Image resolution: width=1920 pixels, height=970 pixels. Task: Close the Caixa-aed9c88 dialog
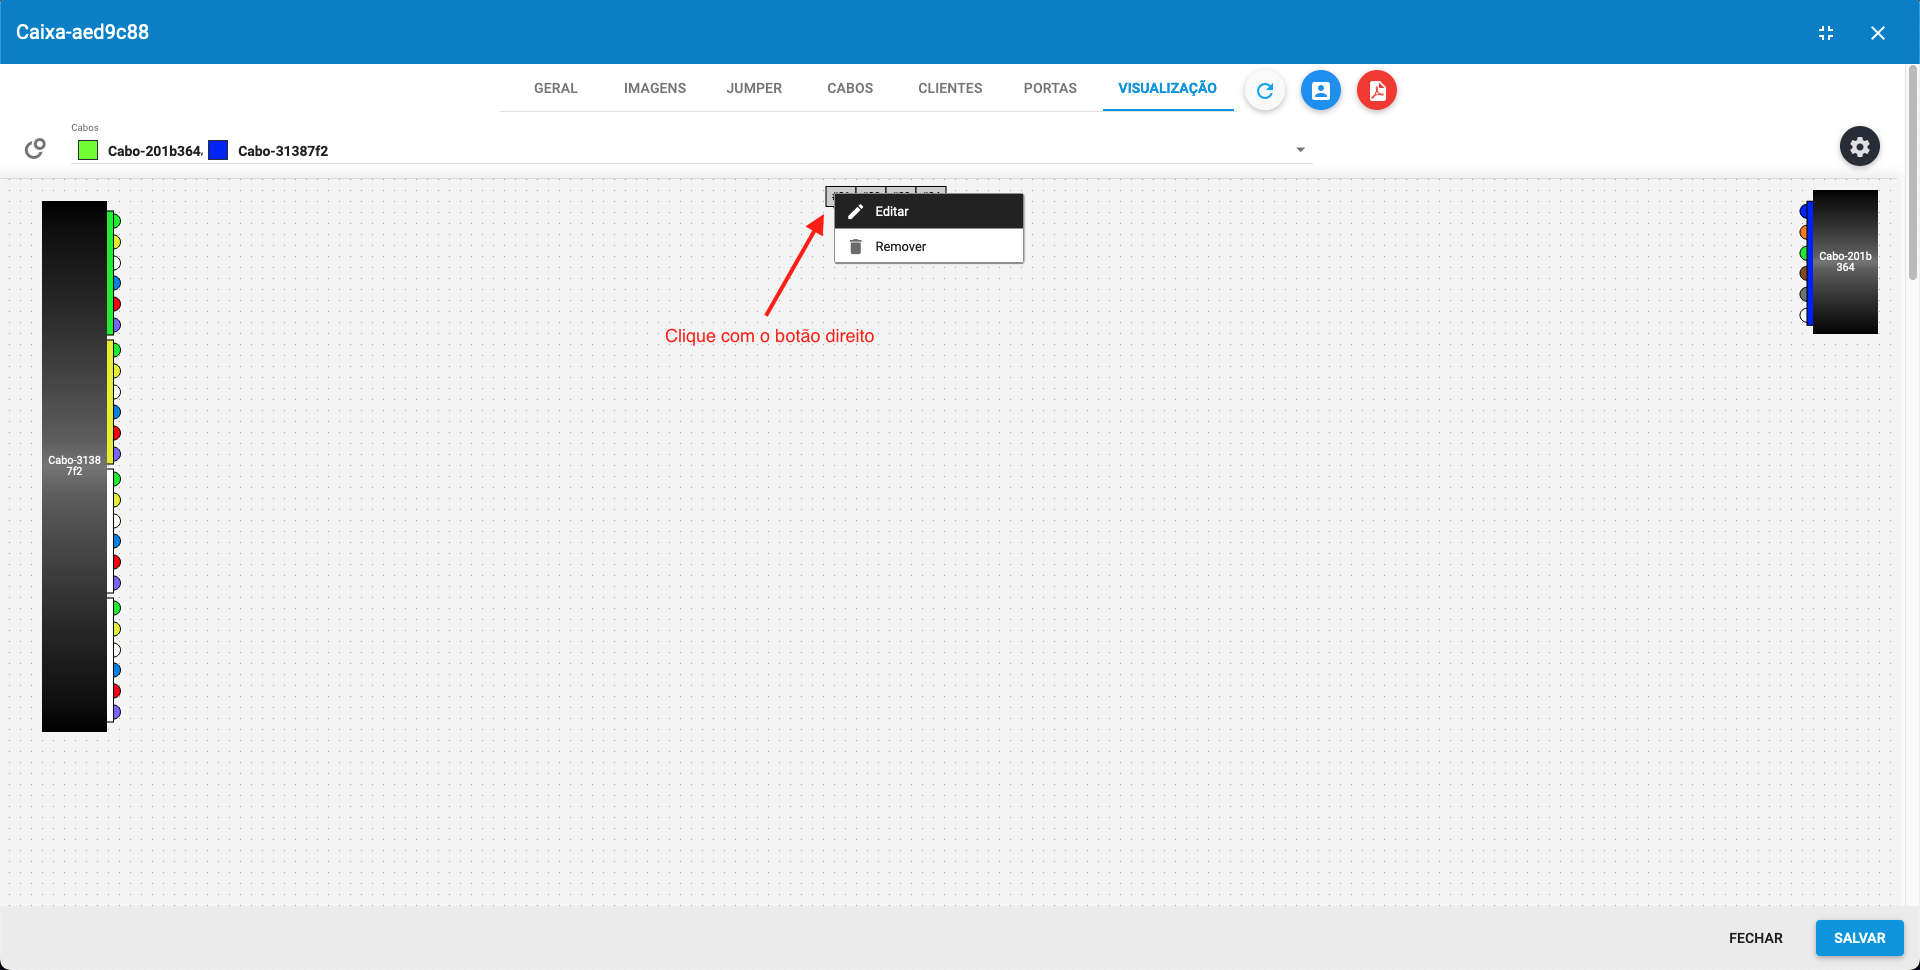point(1878,33)
